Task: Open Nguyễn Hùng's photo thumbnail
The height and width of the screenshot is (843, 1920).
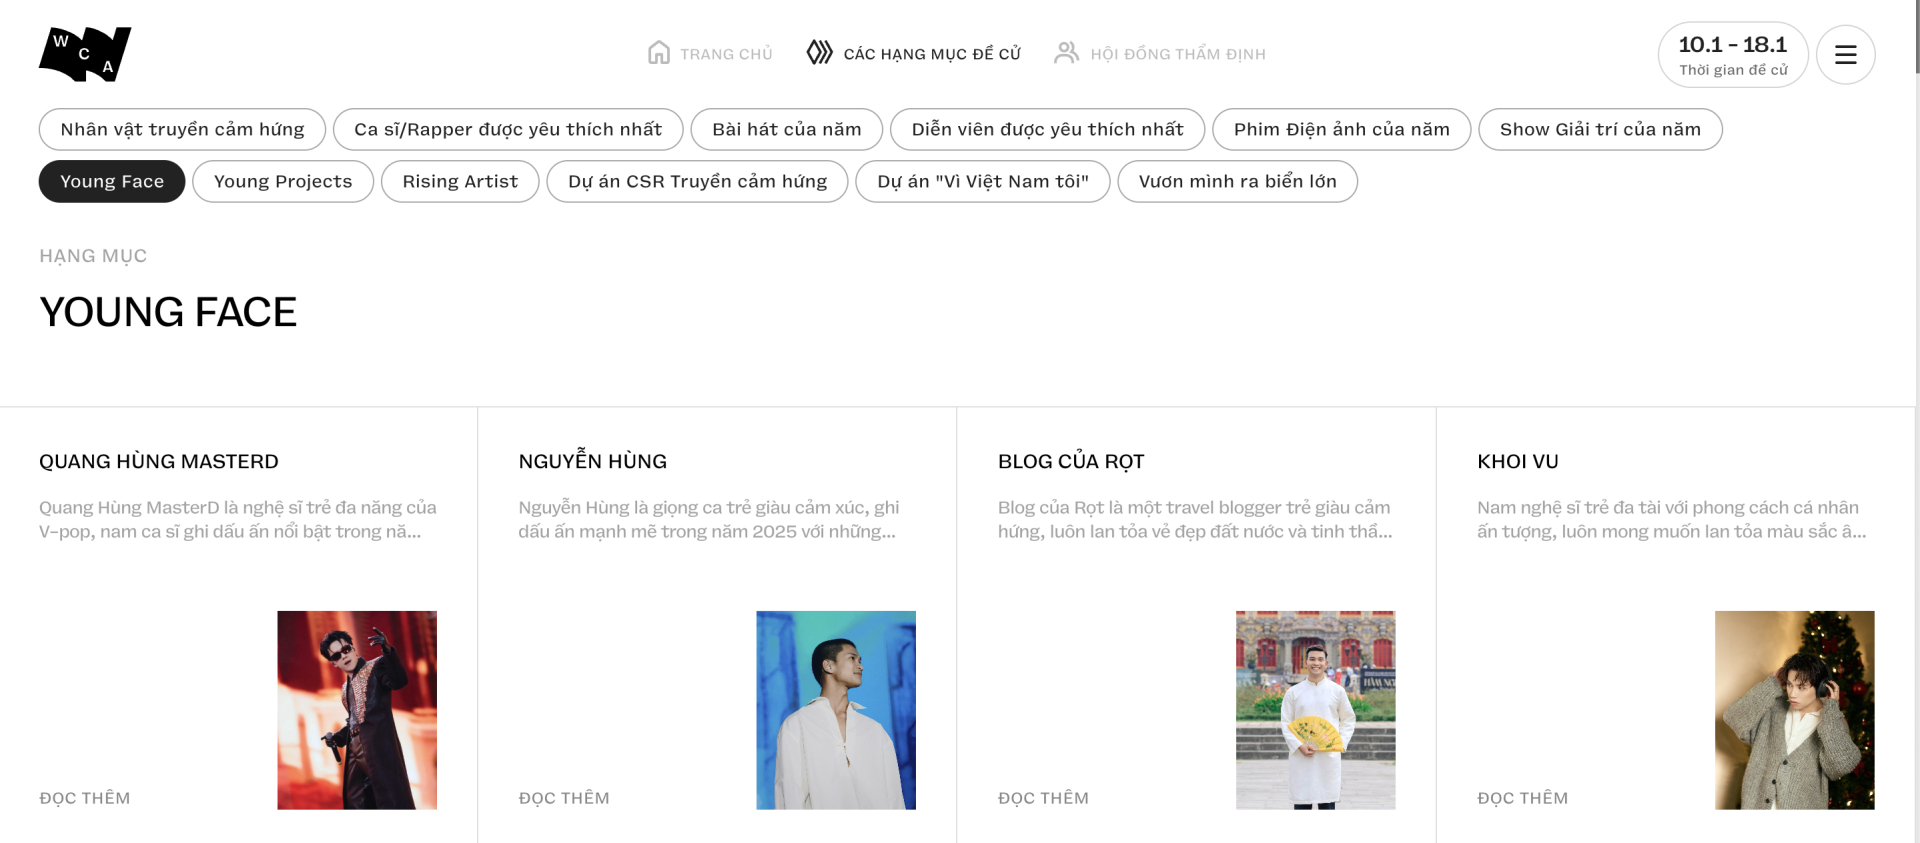Action: point(836,710)
